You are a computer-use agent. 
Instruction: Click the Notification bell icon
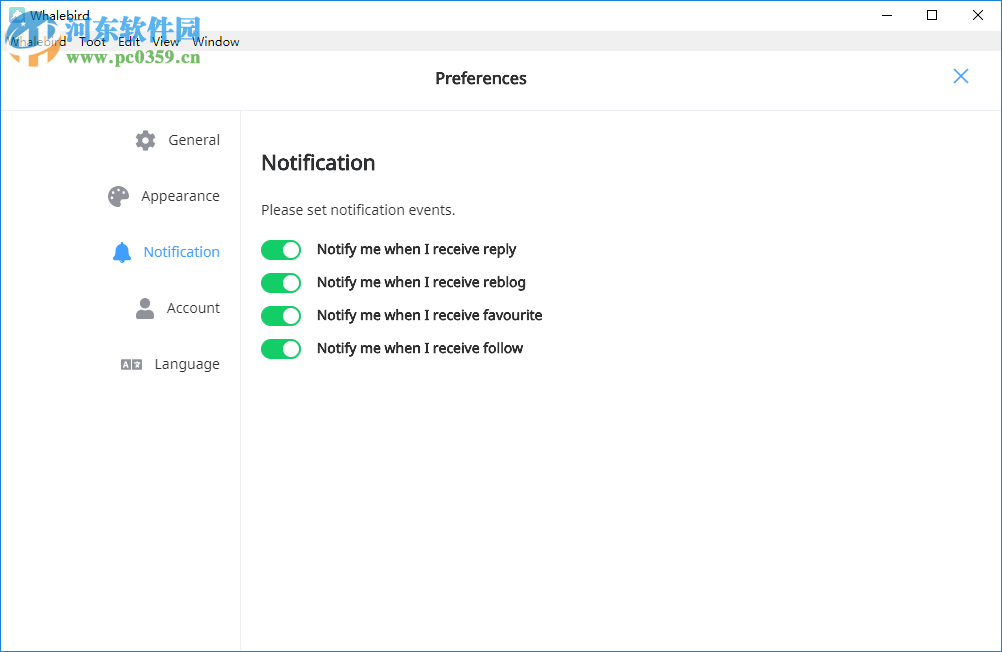(x=122, y=252)
